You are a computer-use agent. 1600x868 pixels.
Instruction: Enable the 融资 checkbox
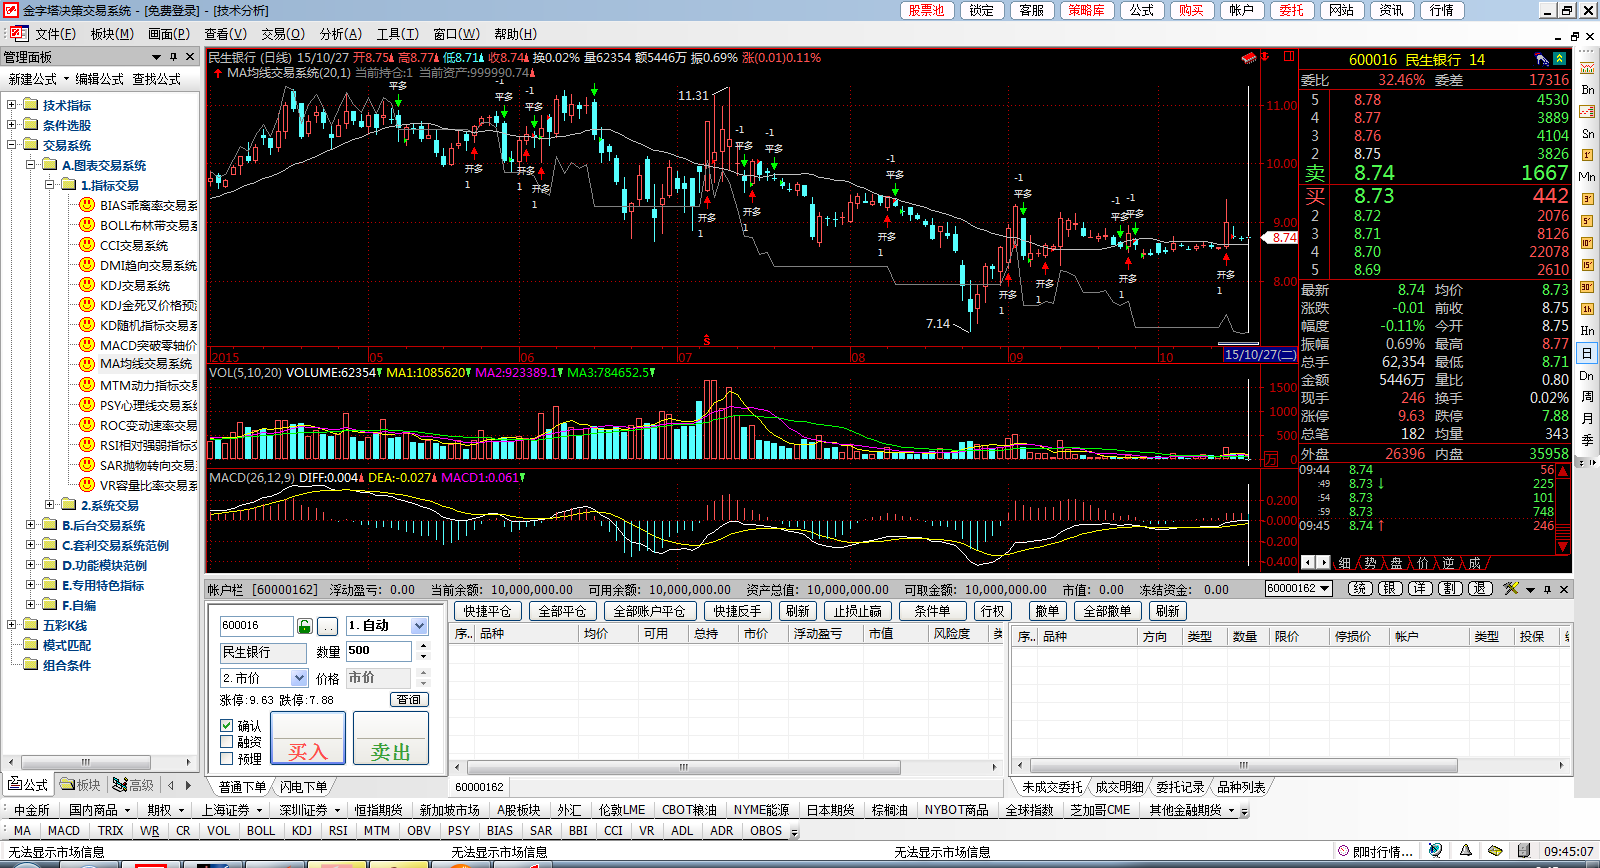(x=227, y=742)
